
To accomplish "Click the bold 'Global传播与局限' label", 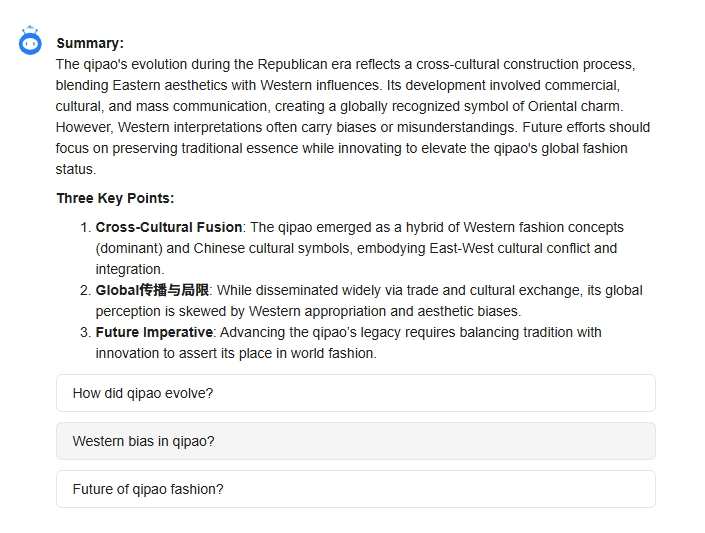I will (x=152, y=290).
